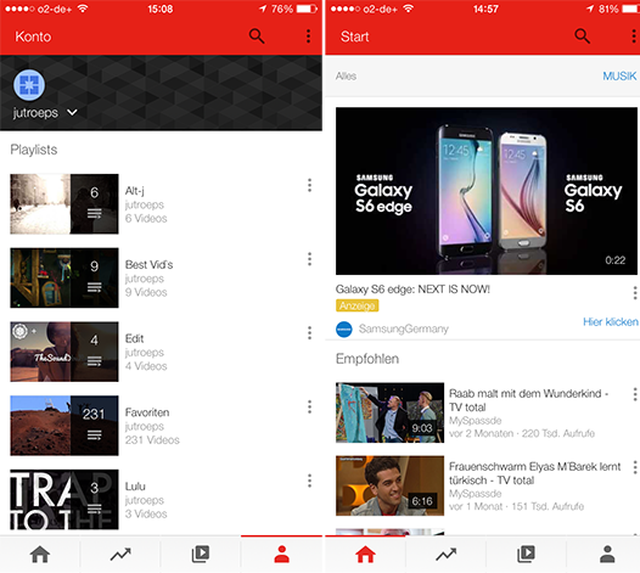
Task: Open the options menu for the Alt-j playlist
Action: coord(309,186)
